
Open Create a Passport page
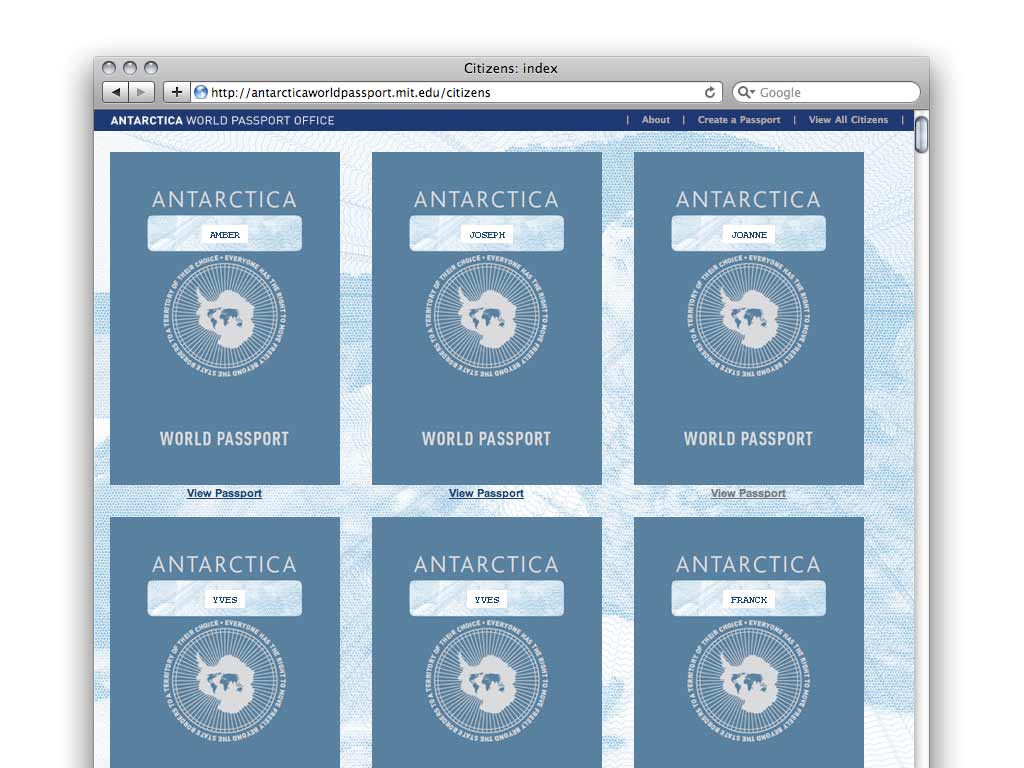tap(739, 120)
